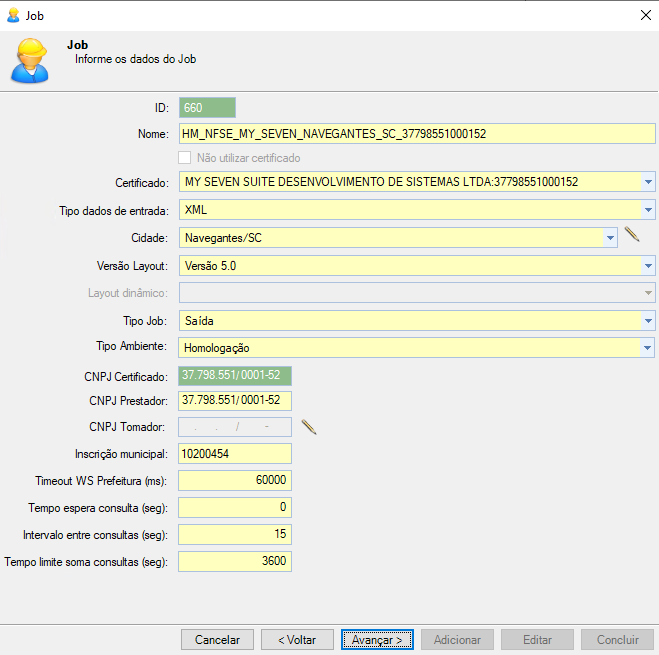This screenshot has height=655, width=659.
Task: Click the 'Avançar >' button
Action: point(377,640)
